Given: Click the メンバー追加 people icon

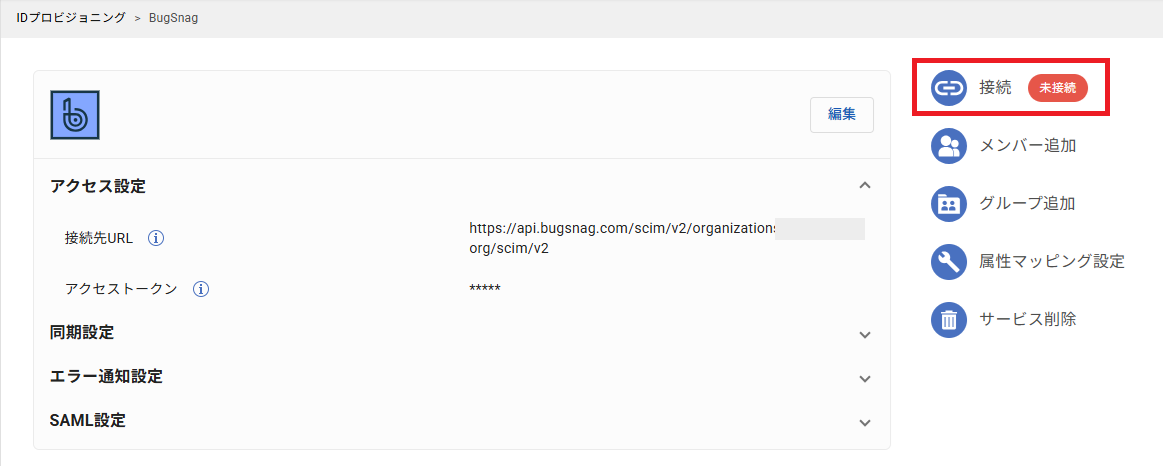Looking at the screenshot, I should 949,146.
